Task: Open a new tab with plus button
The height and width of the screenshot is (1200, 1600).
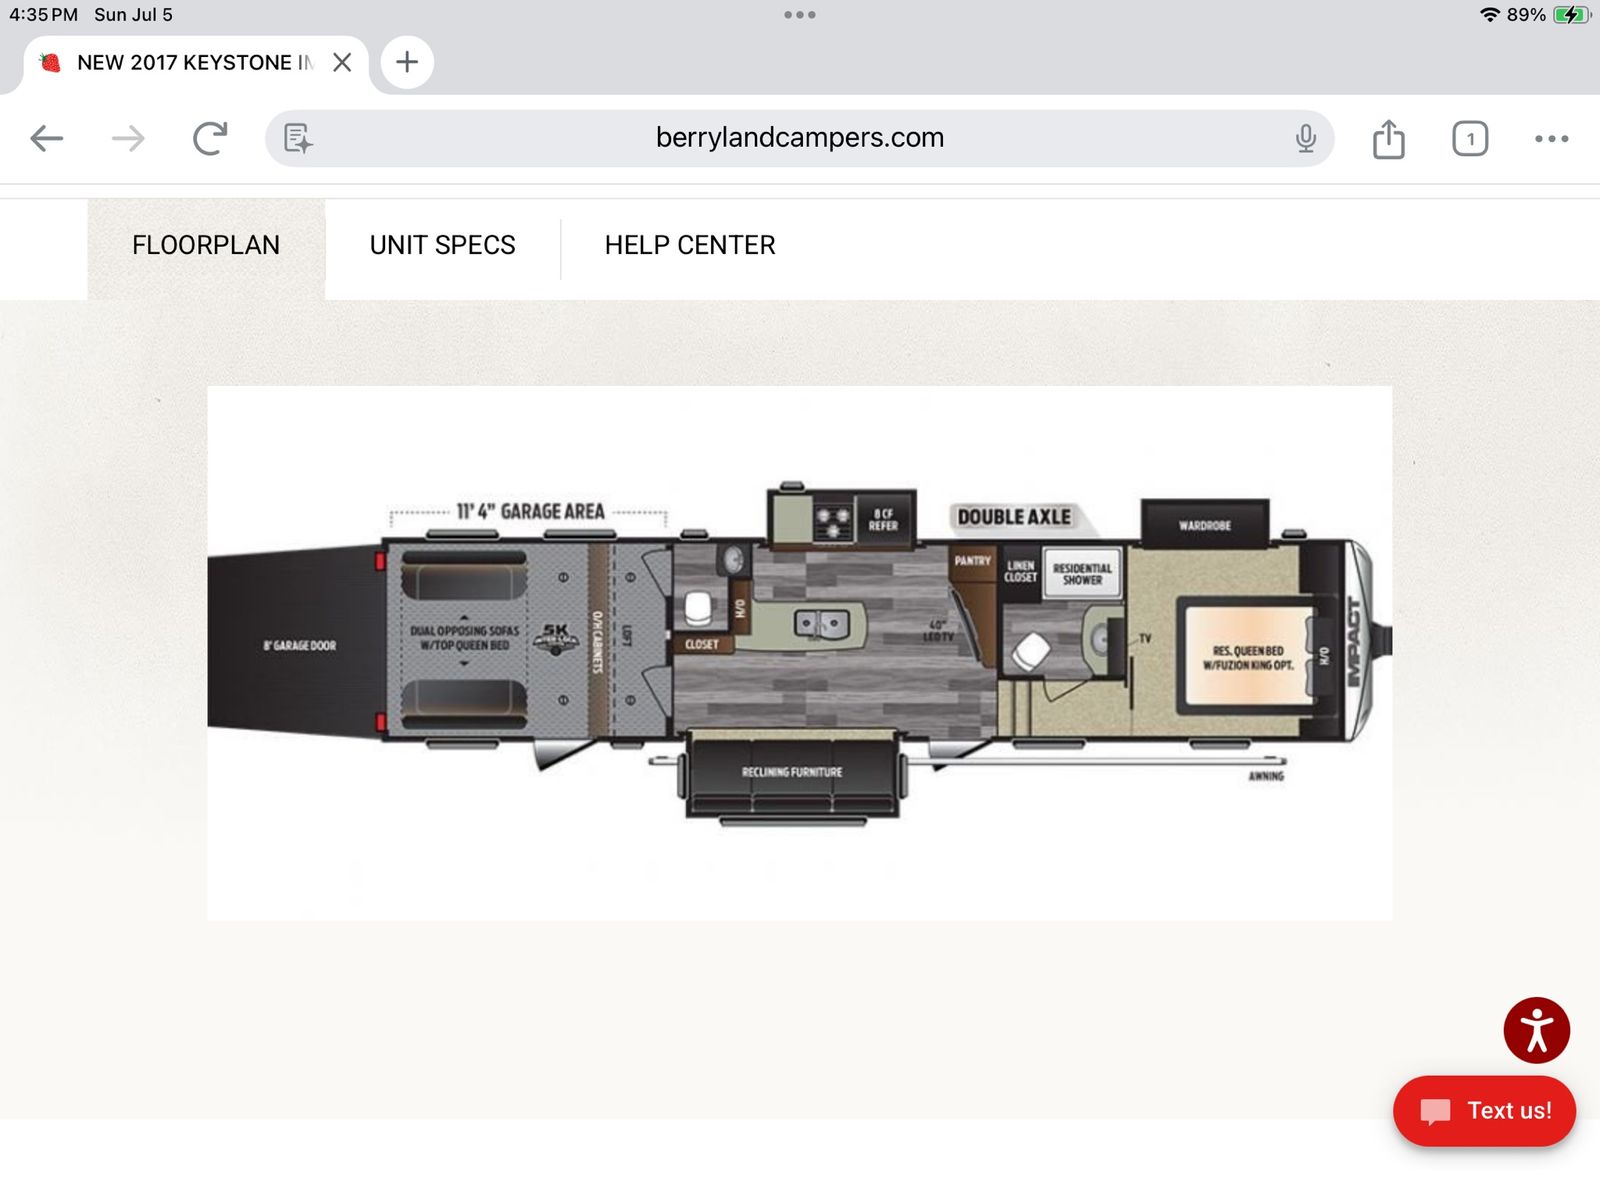Action: (x=407, y=62)
